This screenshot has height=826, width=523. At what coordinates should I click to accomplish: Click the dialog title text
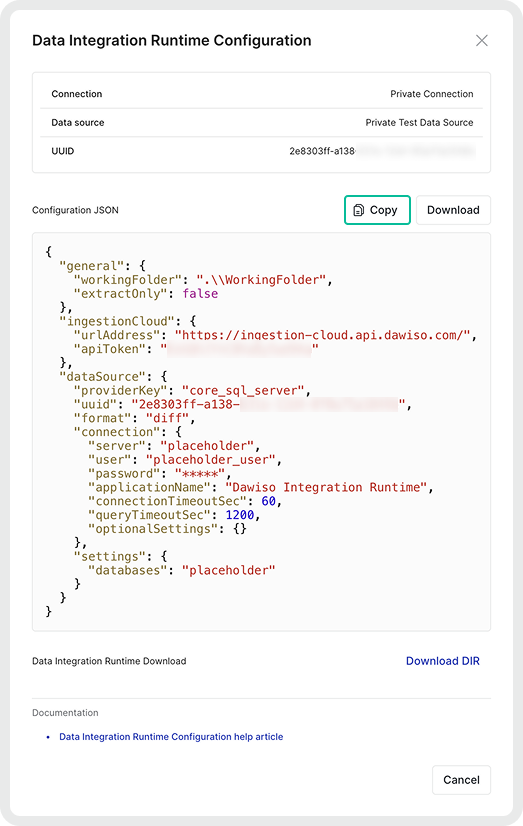pos(172,41)
